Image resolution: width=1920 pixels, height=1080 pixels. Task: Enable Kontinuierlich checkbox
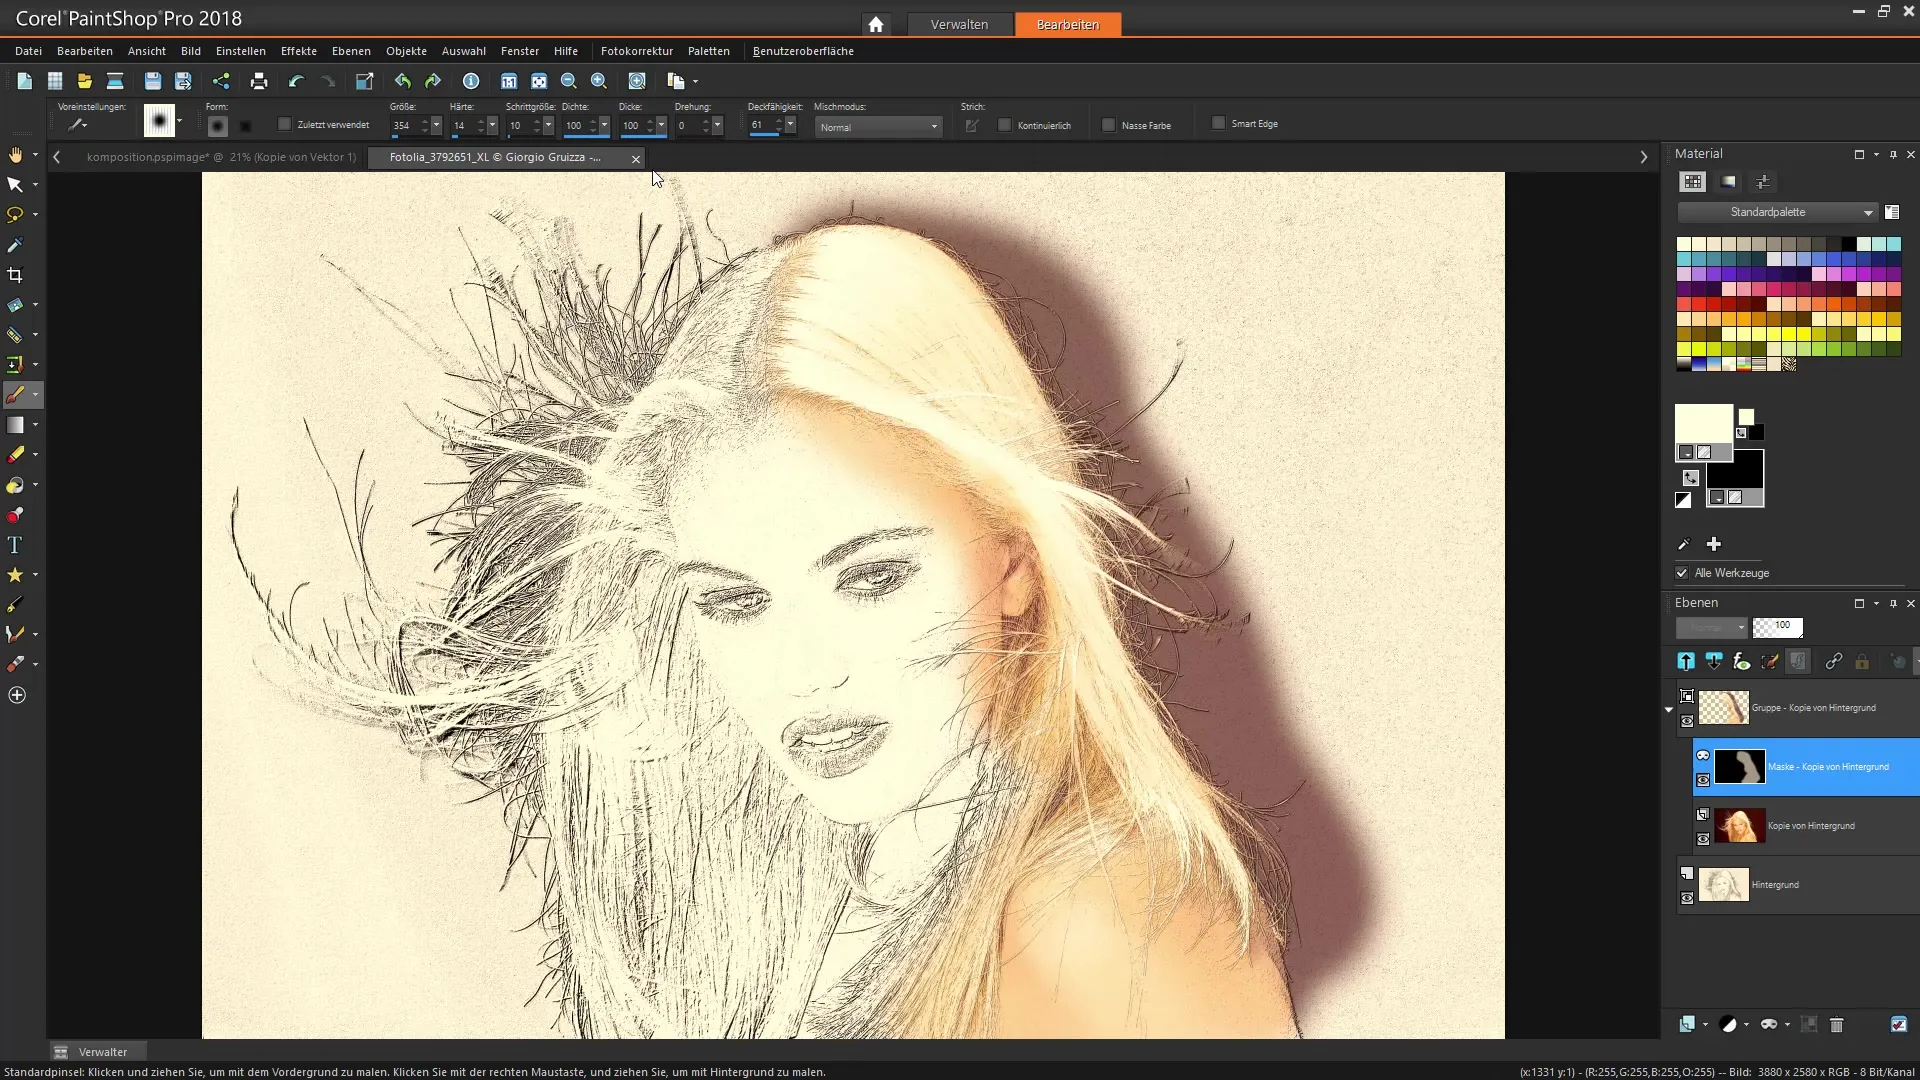1005,125
